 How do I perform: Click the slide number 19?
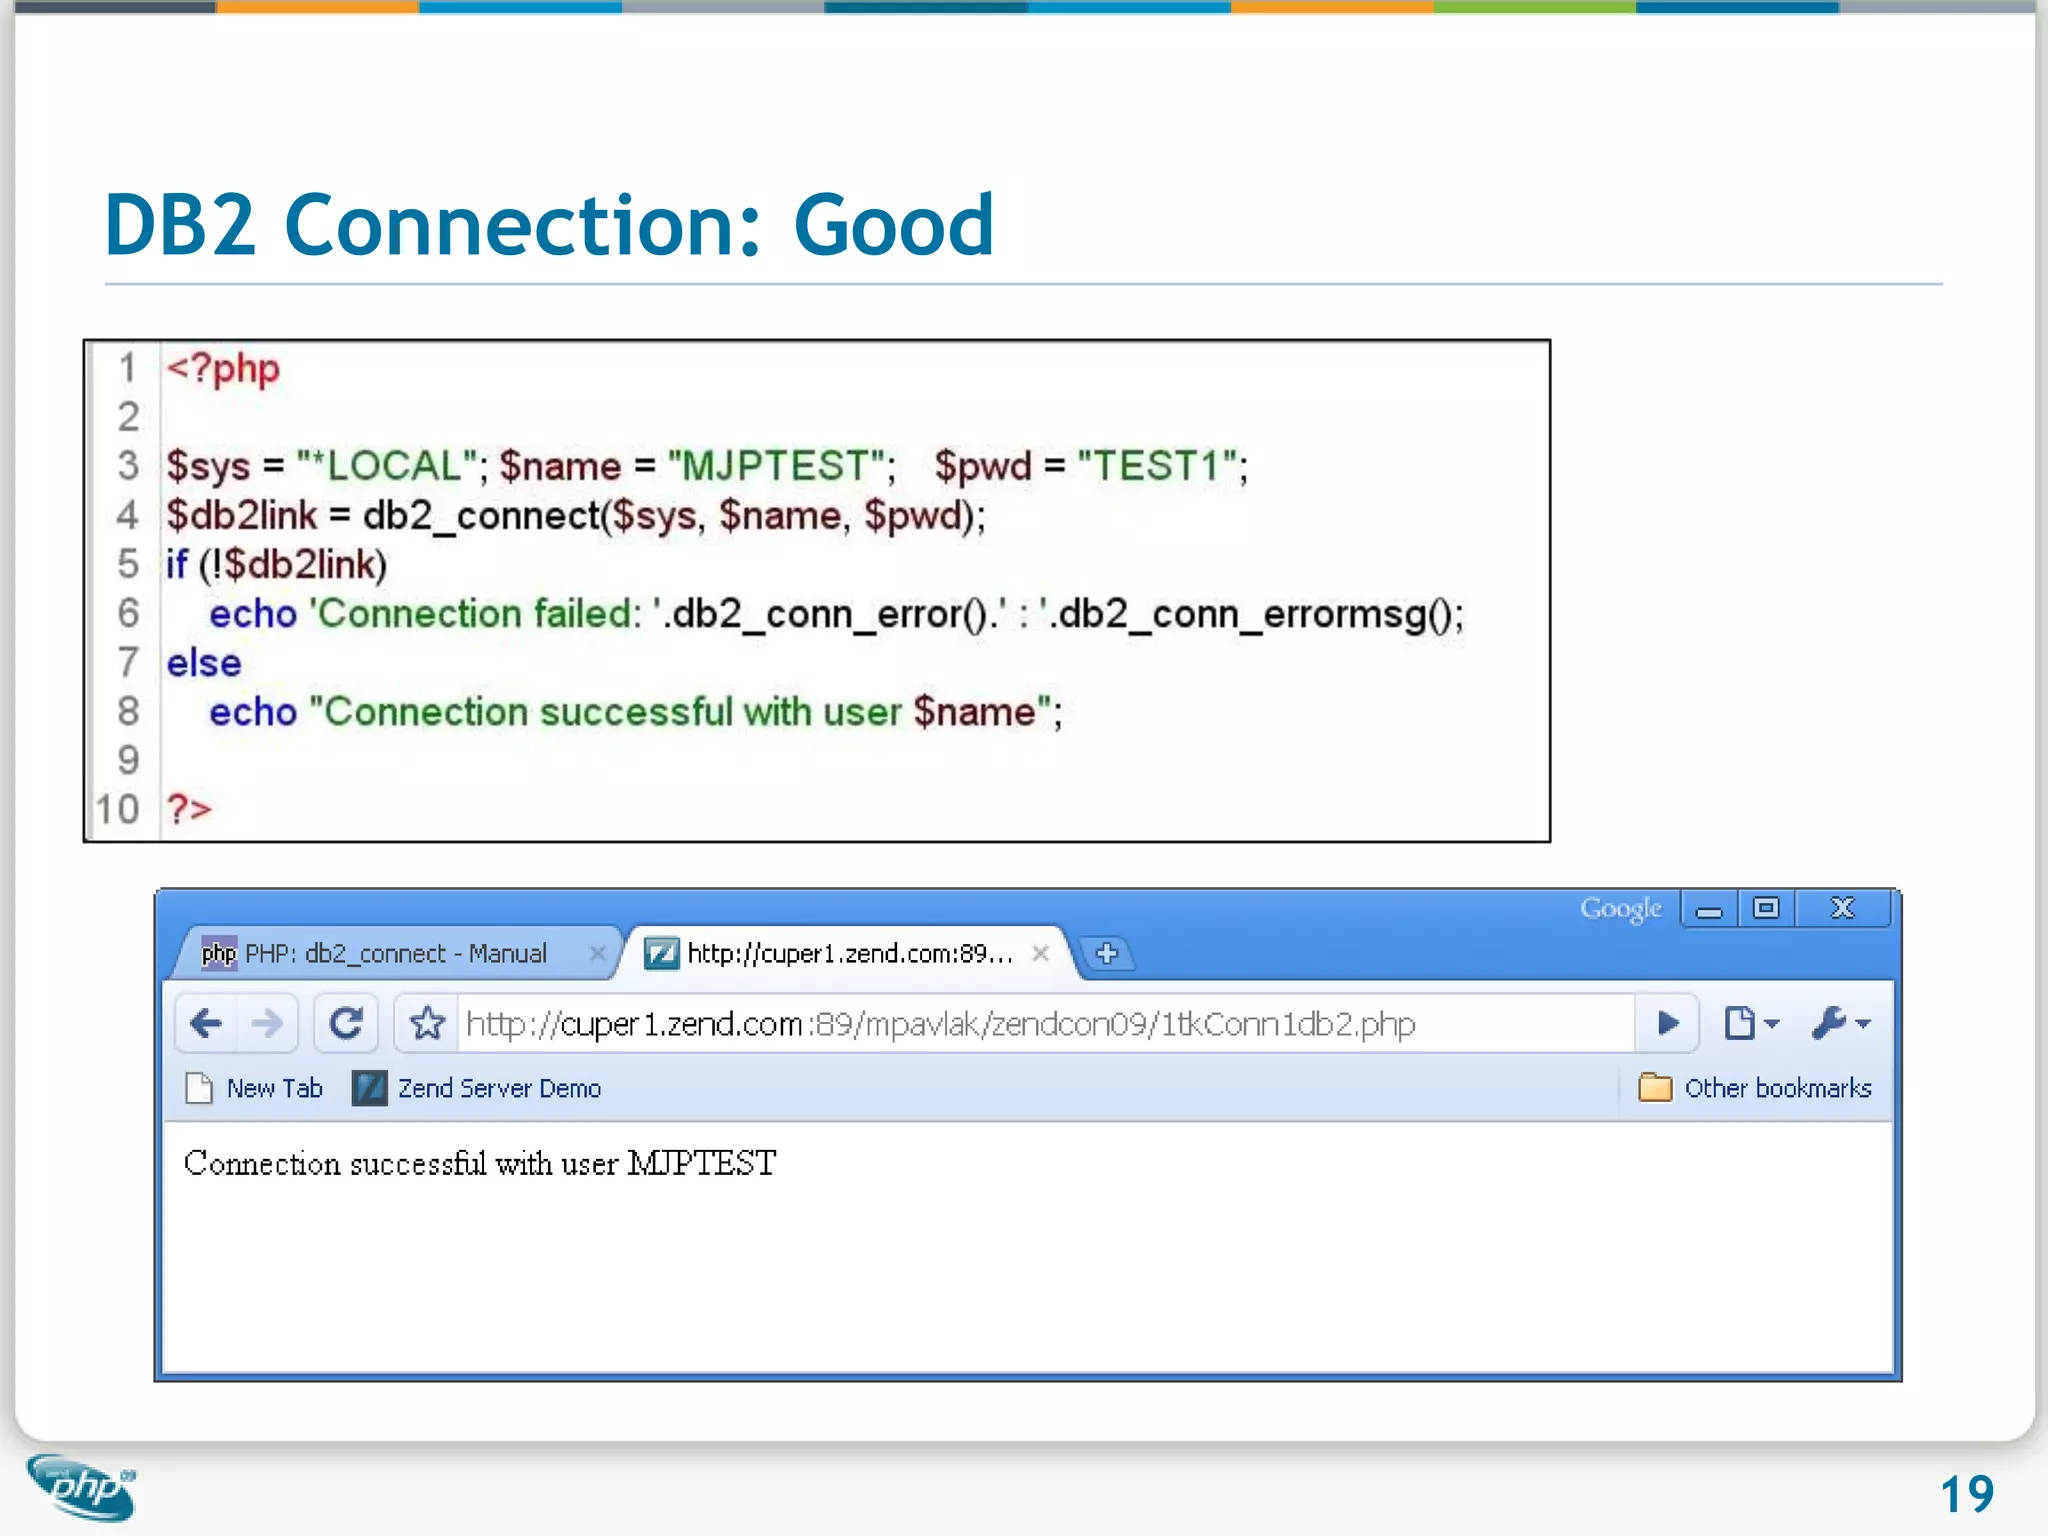[1967, 1495]
